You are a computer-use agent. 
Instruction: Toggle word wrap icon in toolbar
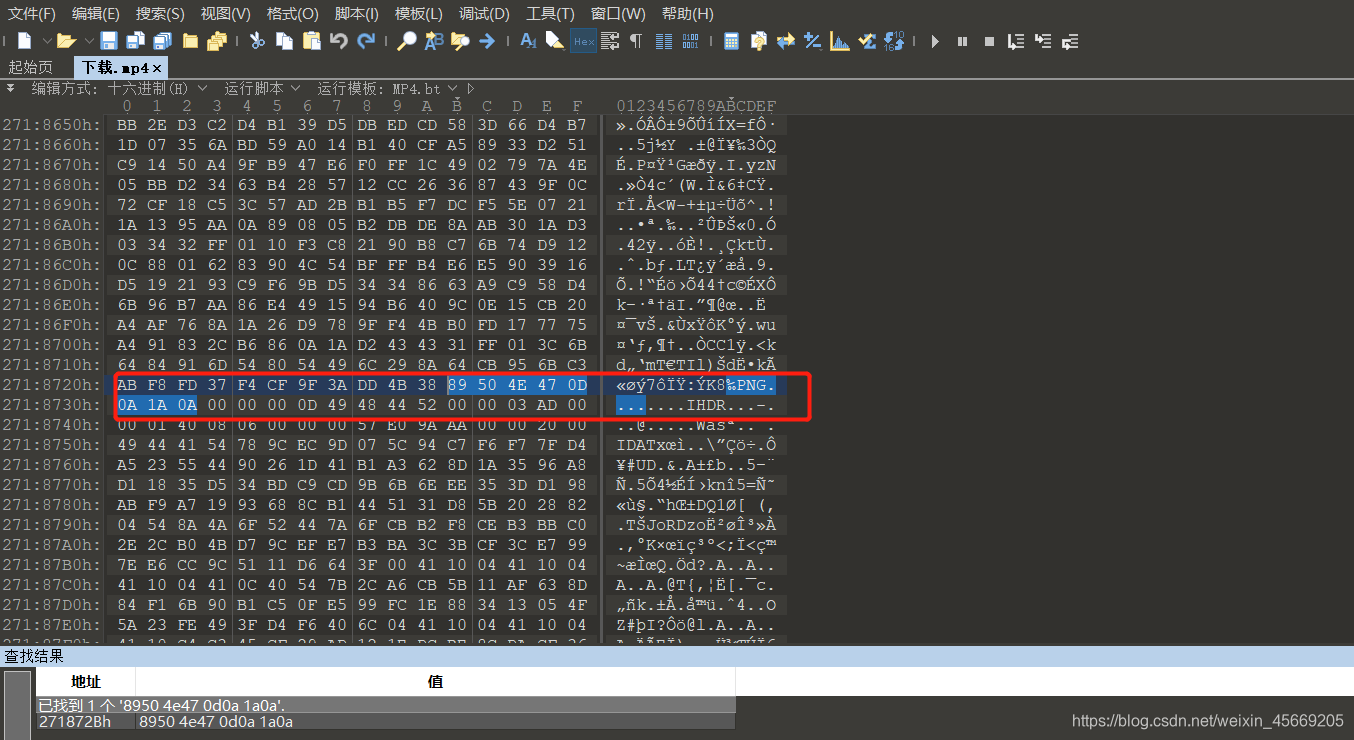click(x=610, y=41)
